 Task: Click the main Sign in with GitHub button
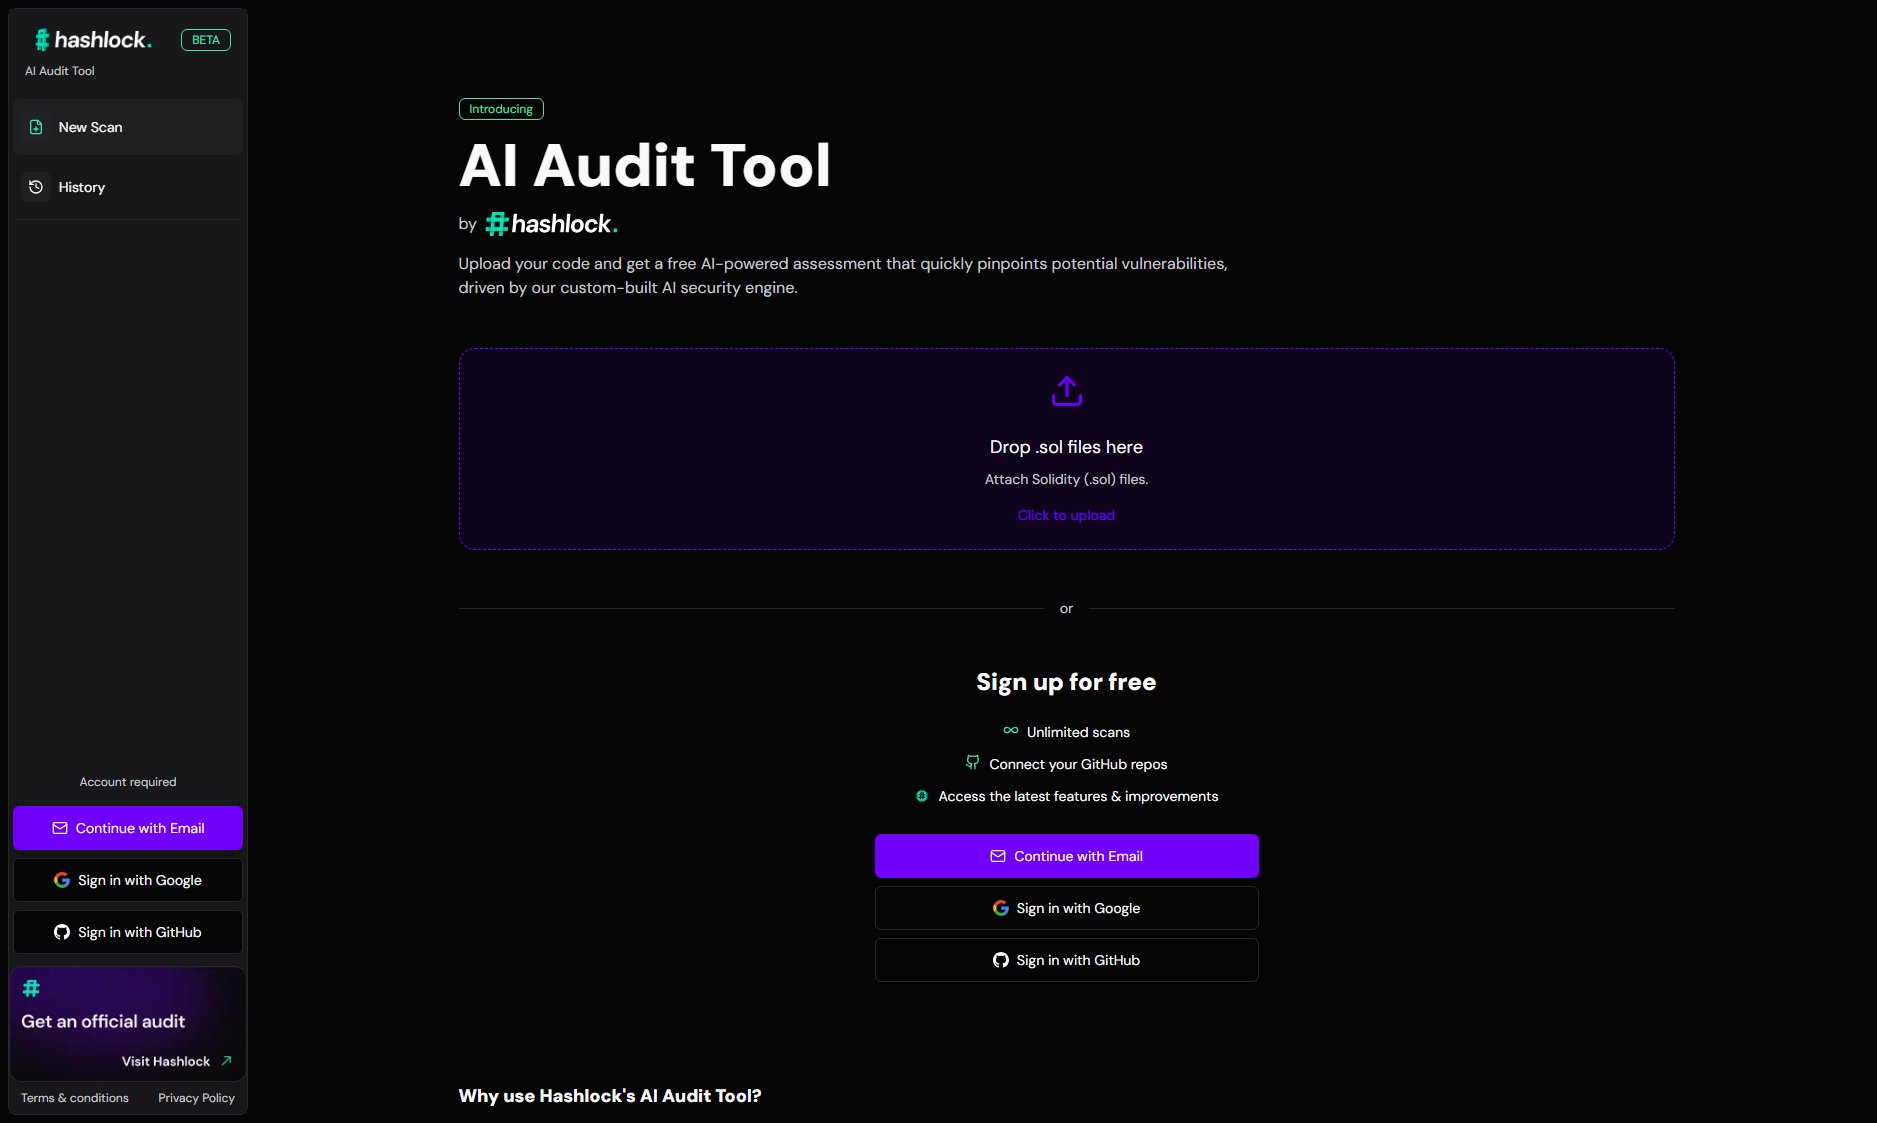(1067, 960)
